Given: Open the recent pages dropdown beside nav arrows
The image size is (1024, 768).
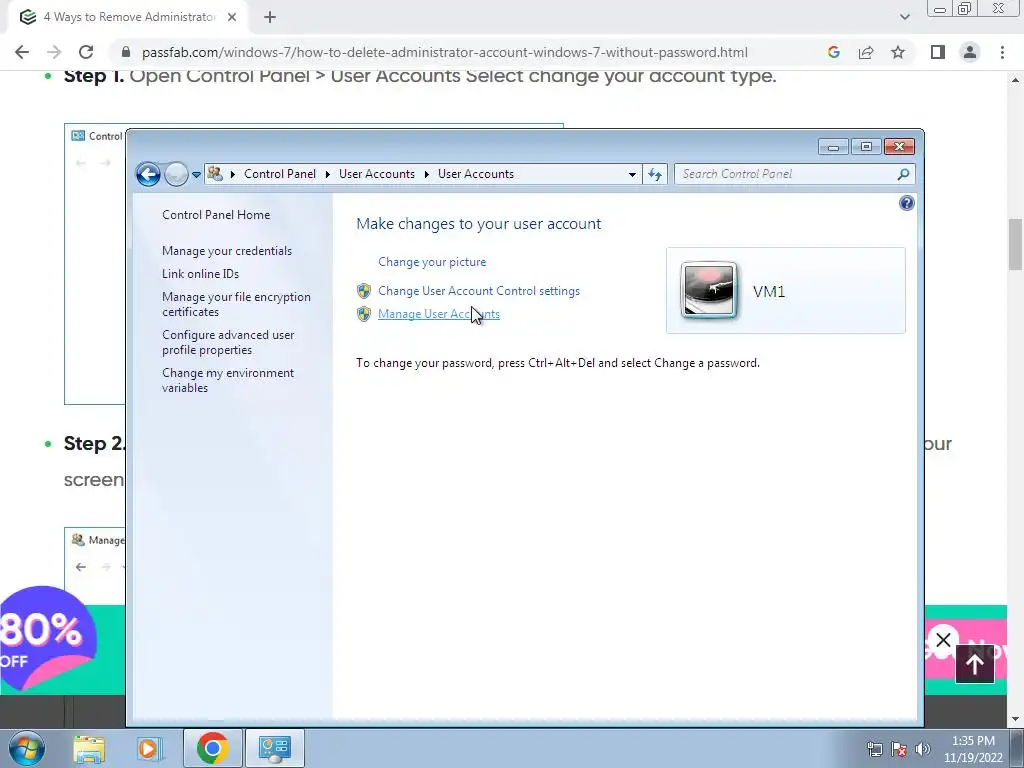Looking at the screenshot, I should tap(197, 175).
